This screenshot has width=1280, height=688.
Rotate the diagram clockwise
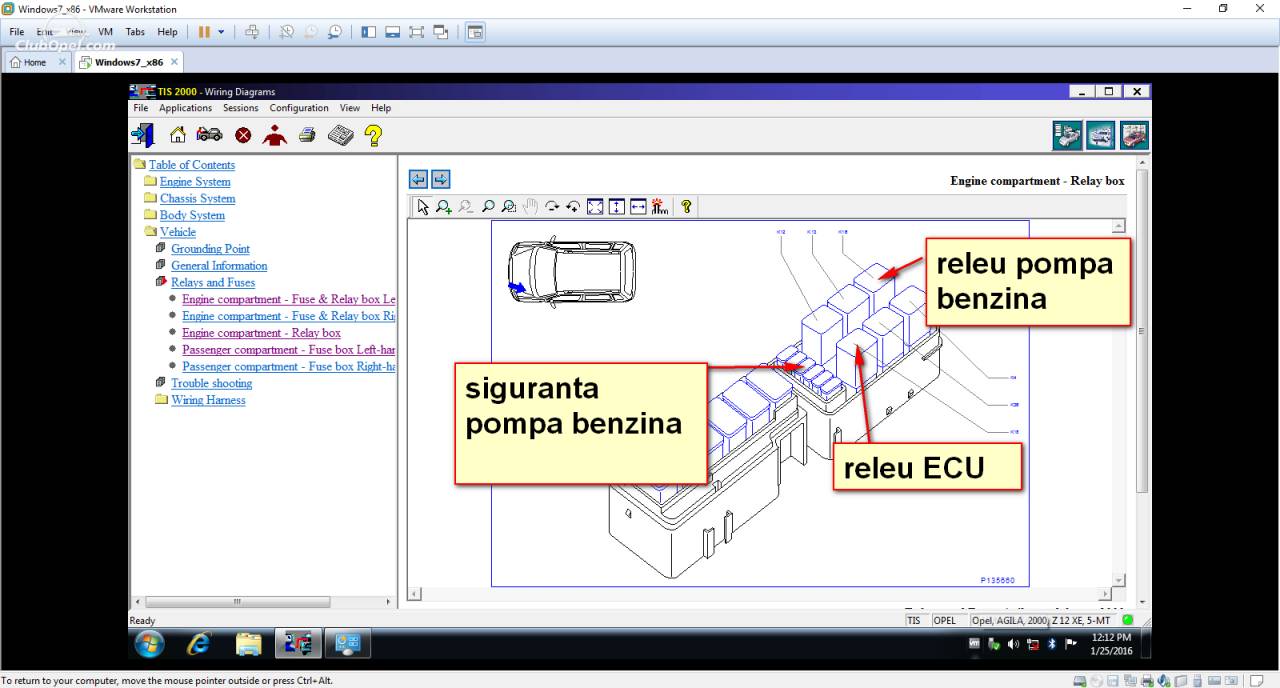[x=552, y=207]
